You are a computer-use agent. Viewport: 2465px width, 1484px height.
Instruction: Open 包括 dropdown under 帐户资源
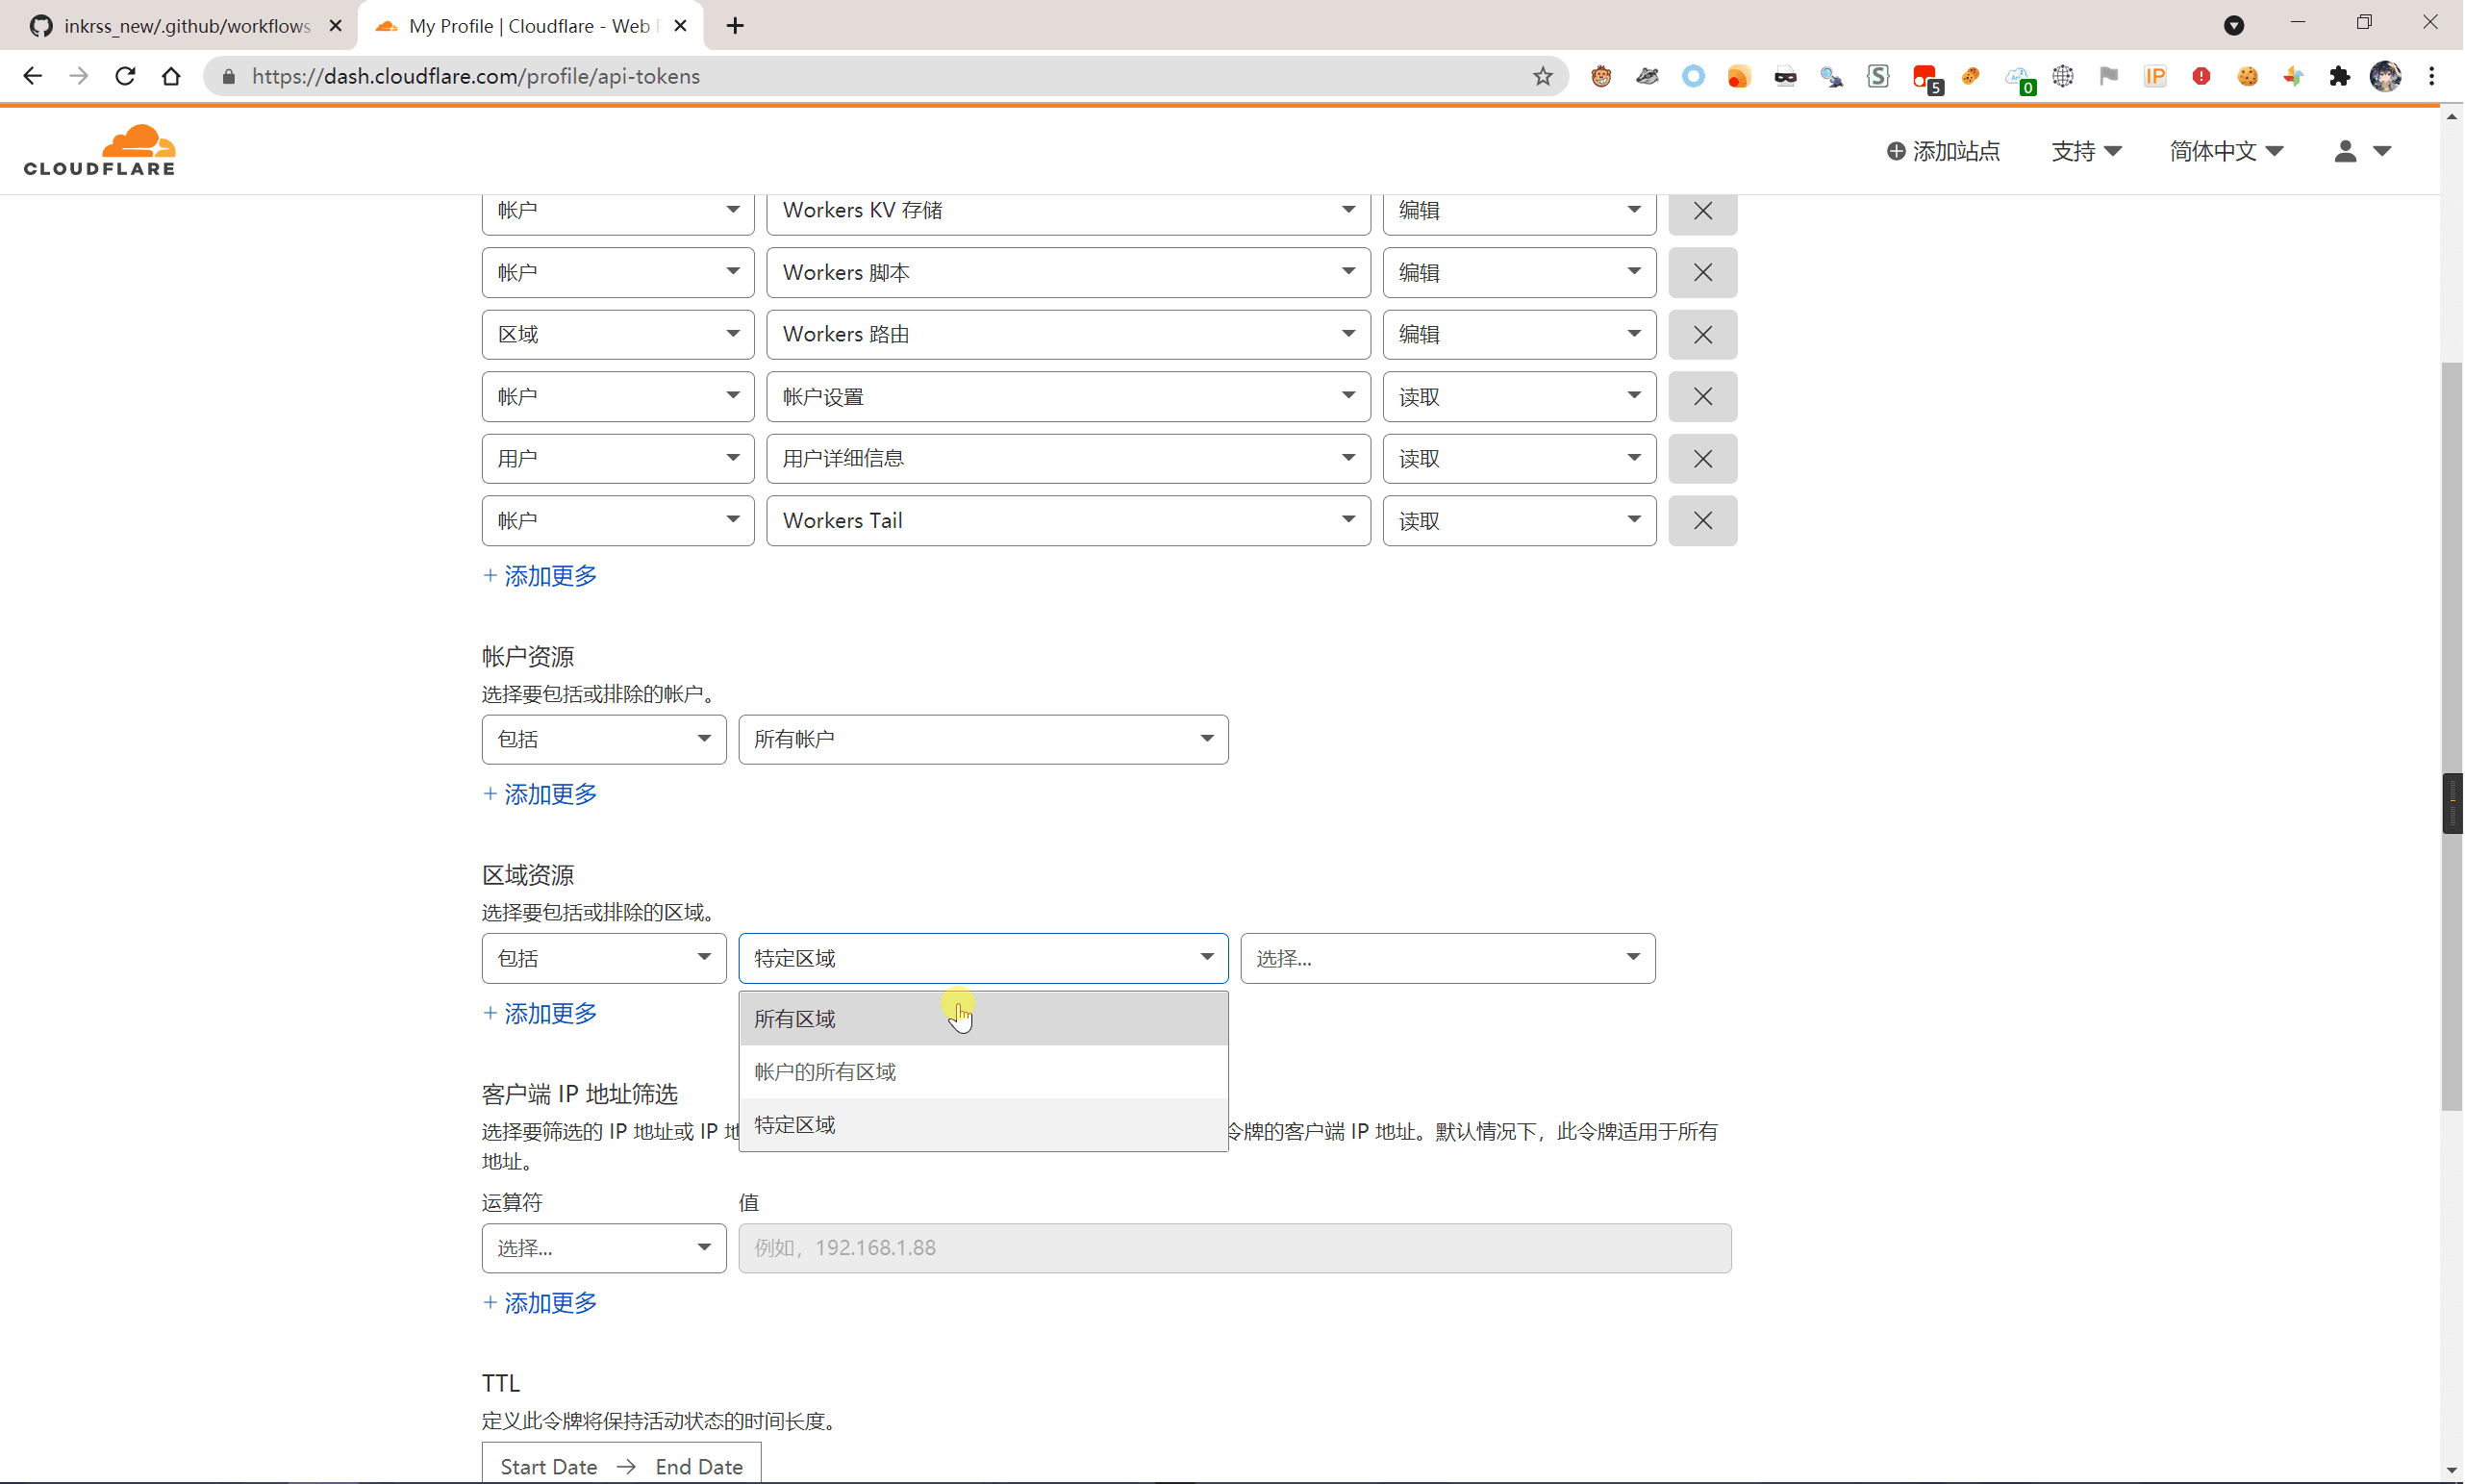coord(604,740)
